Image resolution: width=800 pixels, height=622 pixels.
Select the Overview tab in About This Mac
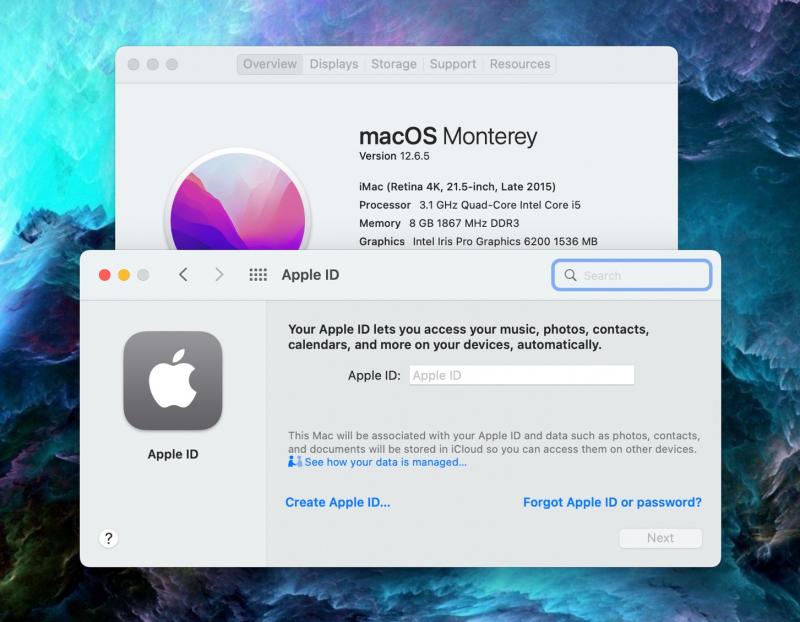(270, 64)
